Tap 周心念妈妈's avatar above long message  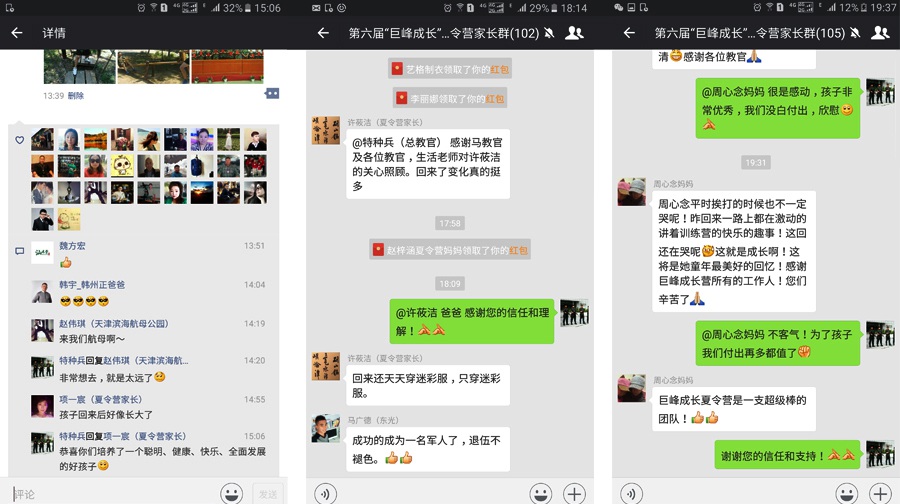[631, 192]
